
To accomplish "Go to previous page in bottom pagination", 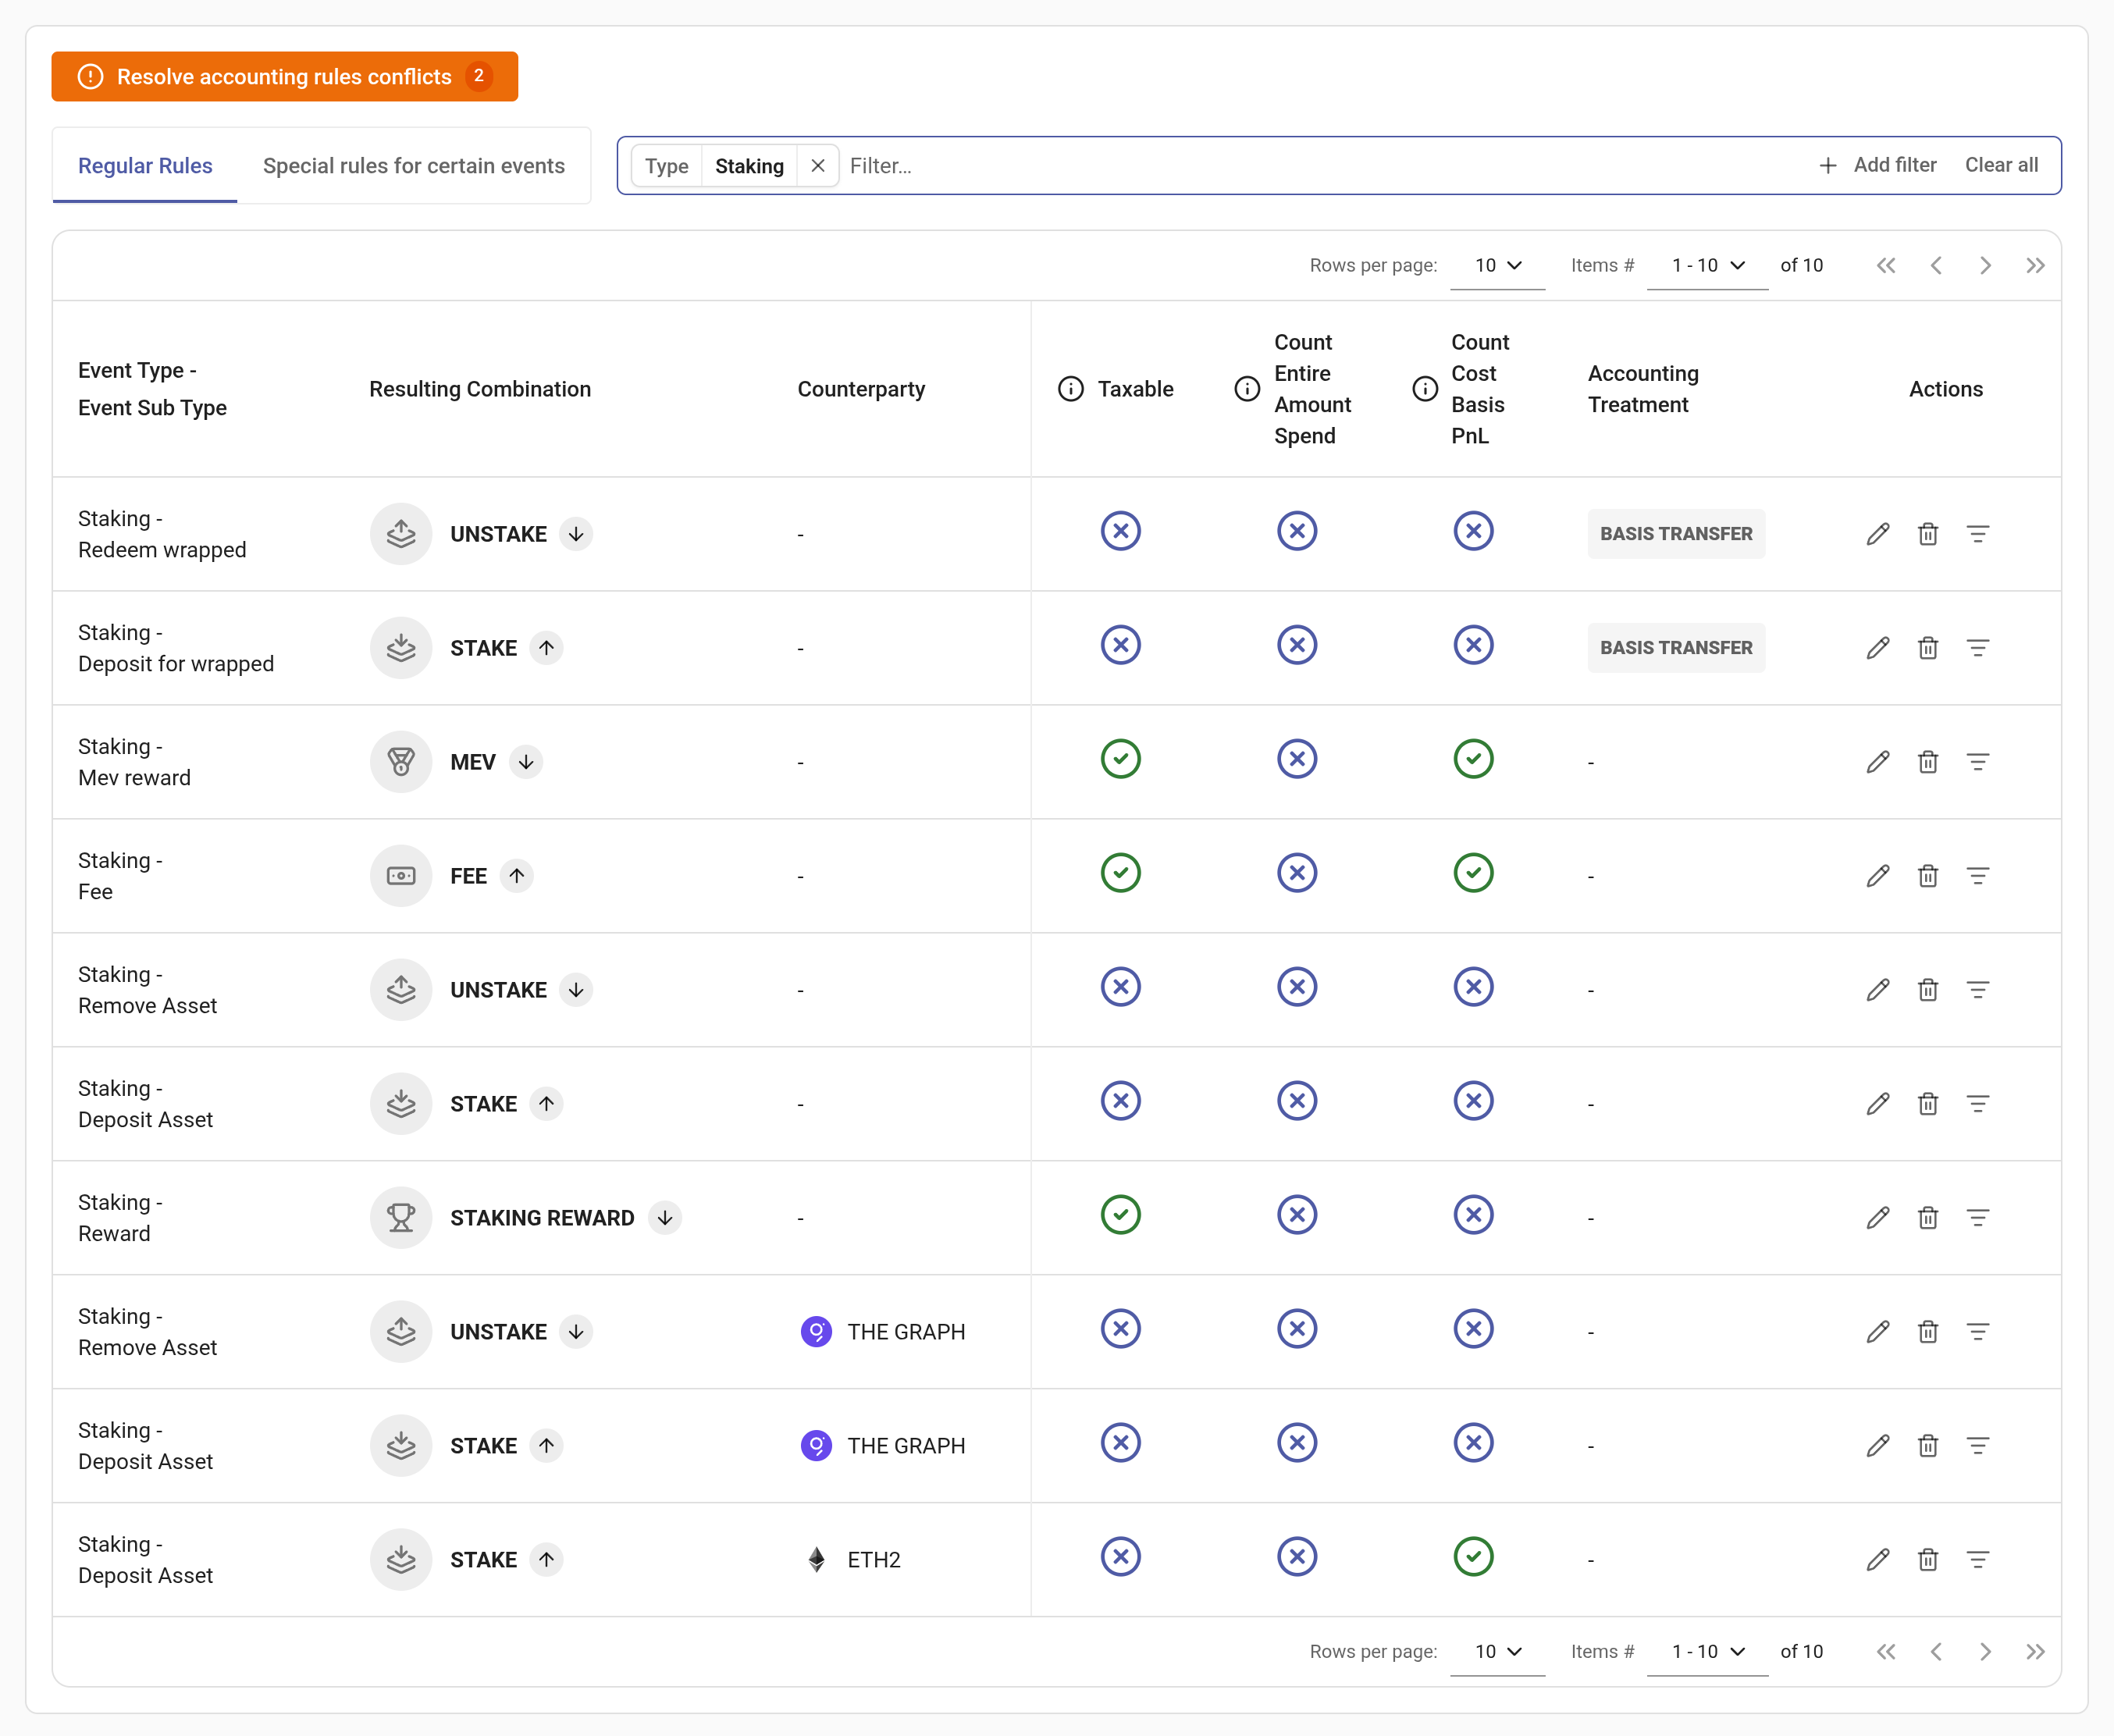I will [x=1936, y=1652].
